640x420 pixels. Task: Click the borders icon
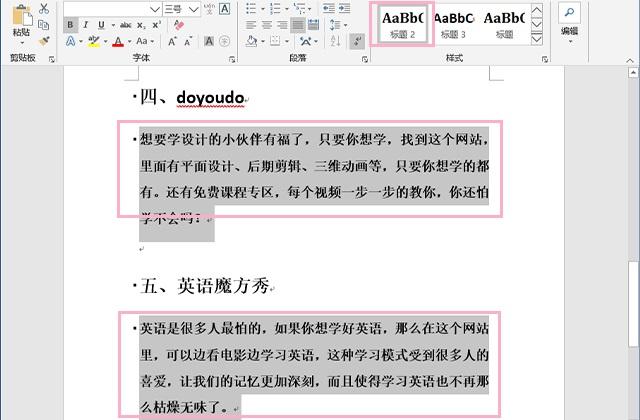coord(275,41)
